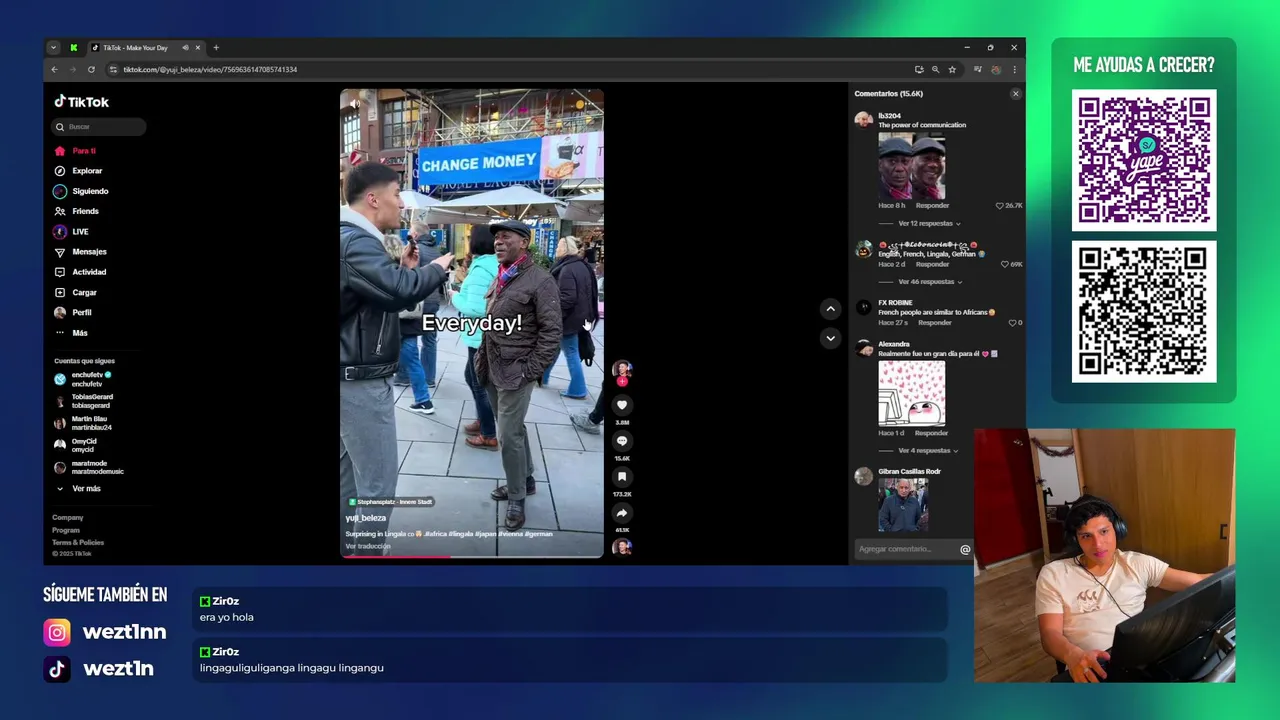Click the TikTok logo

[x=81, y=101]
